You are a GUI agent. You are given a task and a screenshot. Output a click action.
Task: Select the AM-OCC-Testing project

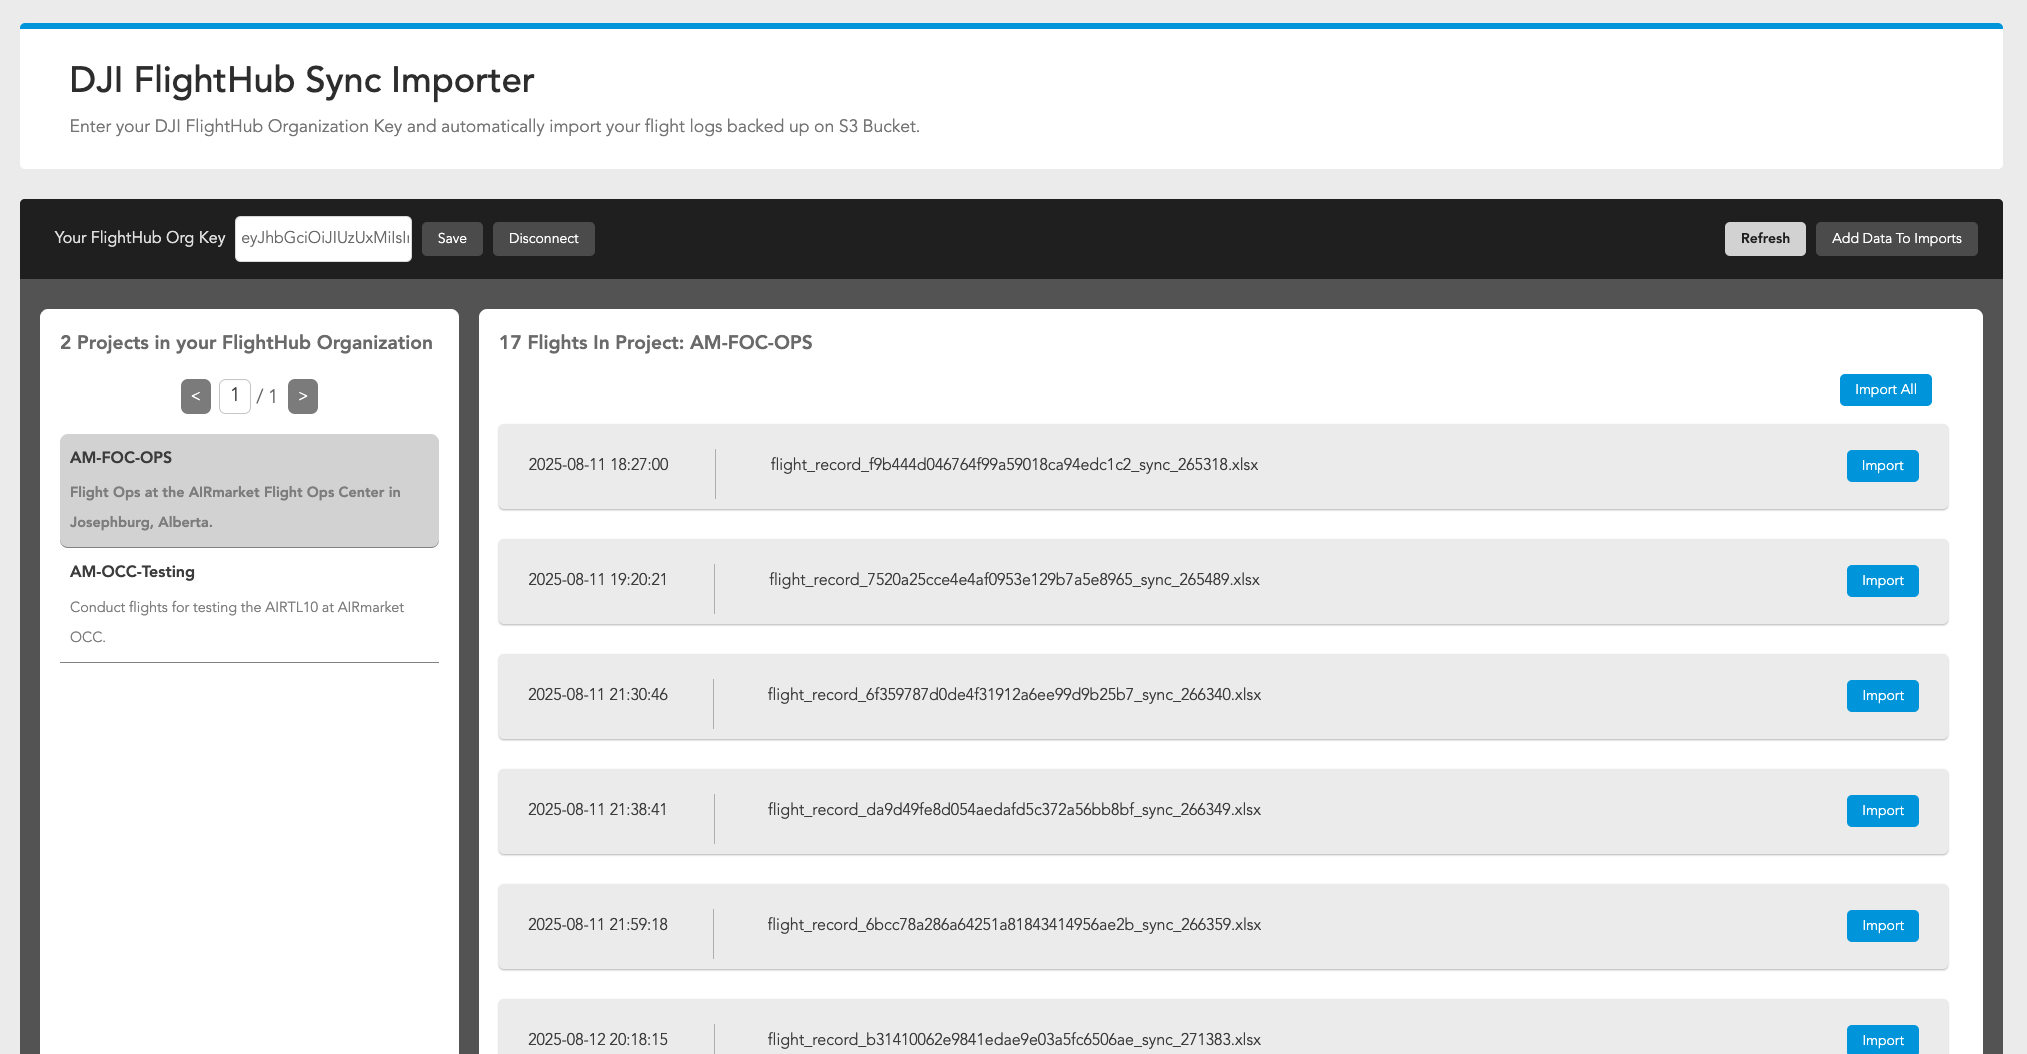coord(249,605)
